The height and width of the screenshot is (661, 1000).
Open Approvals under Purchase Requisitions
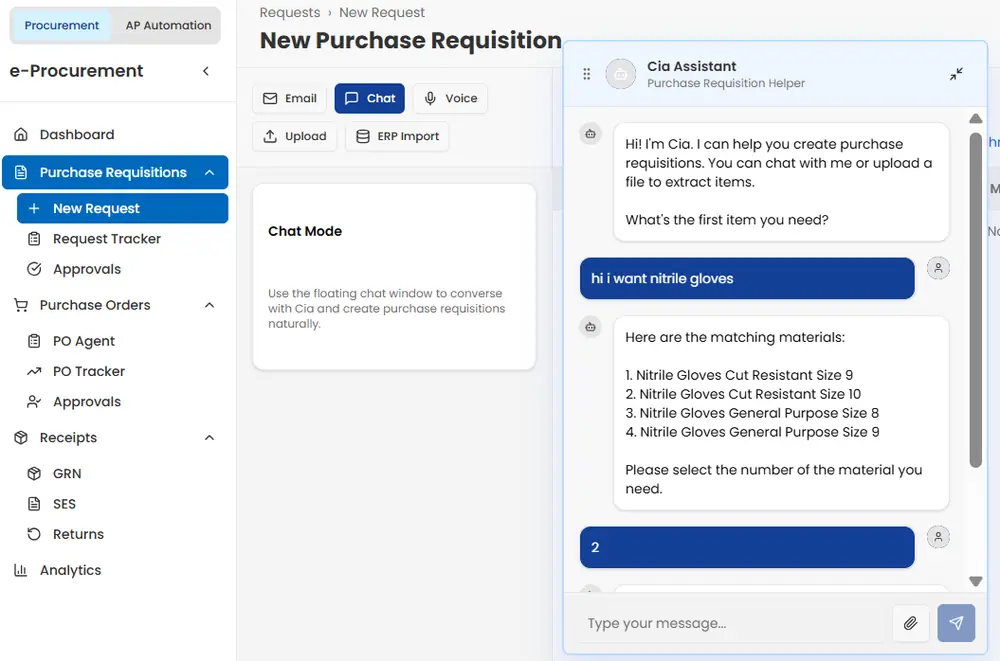point(87,269)
